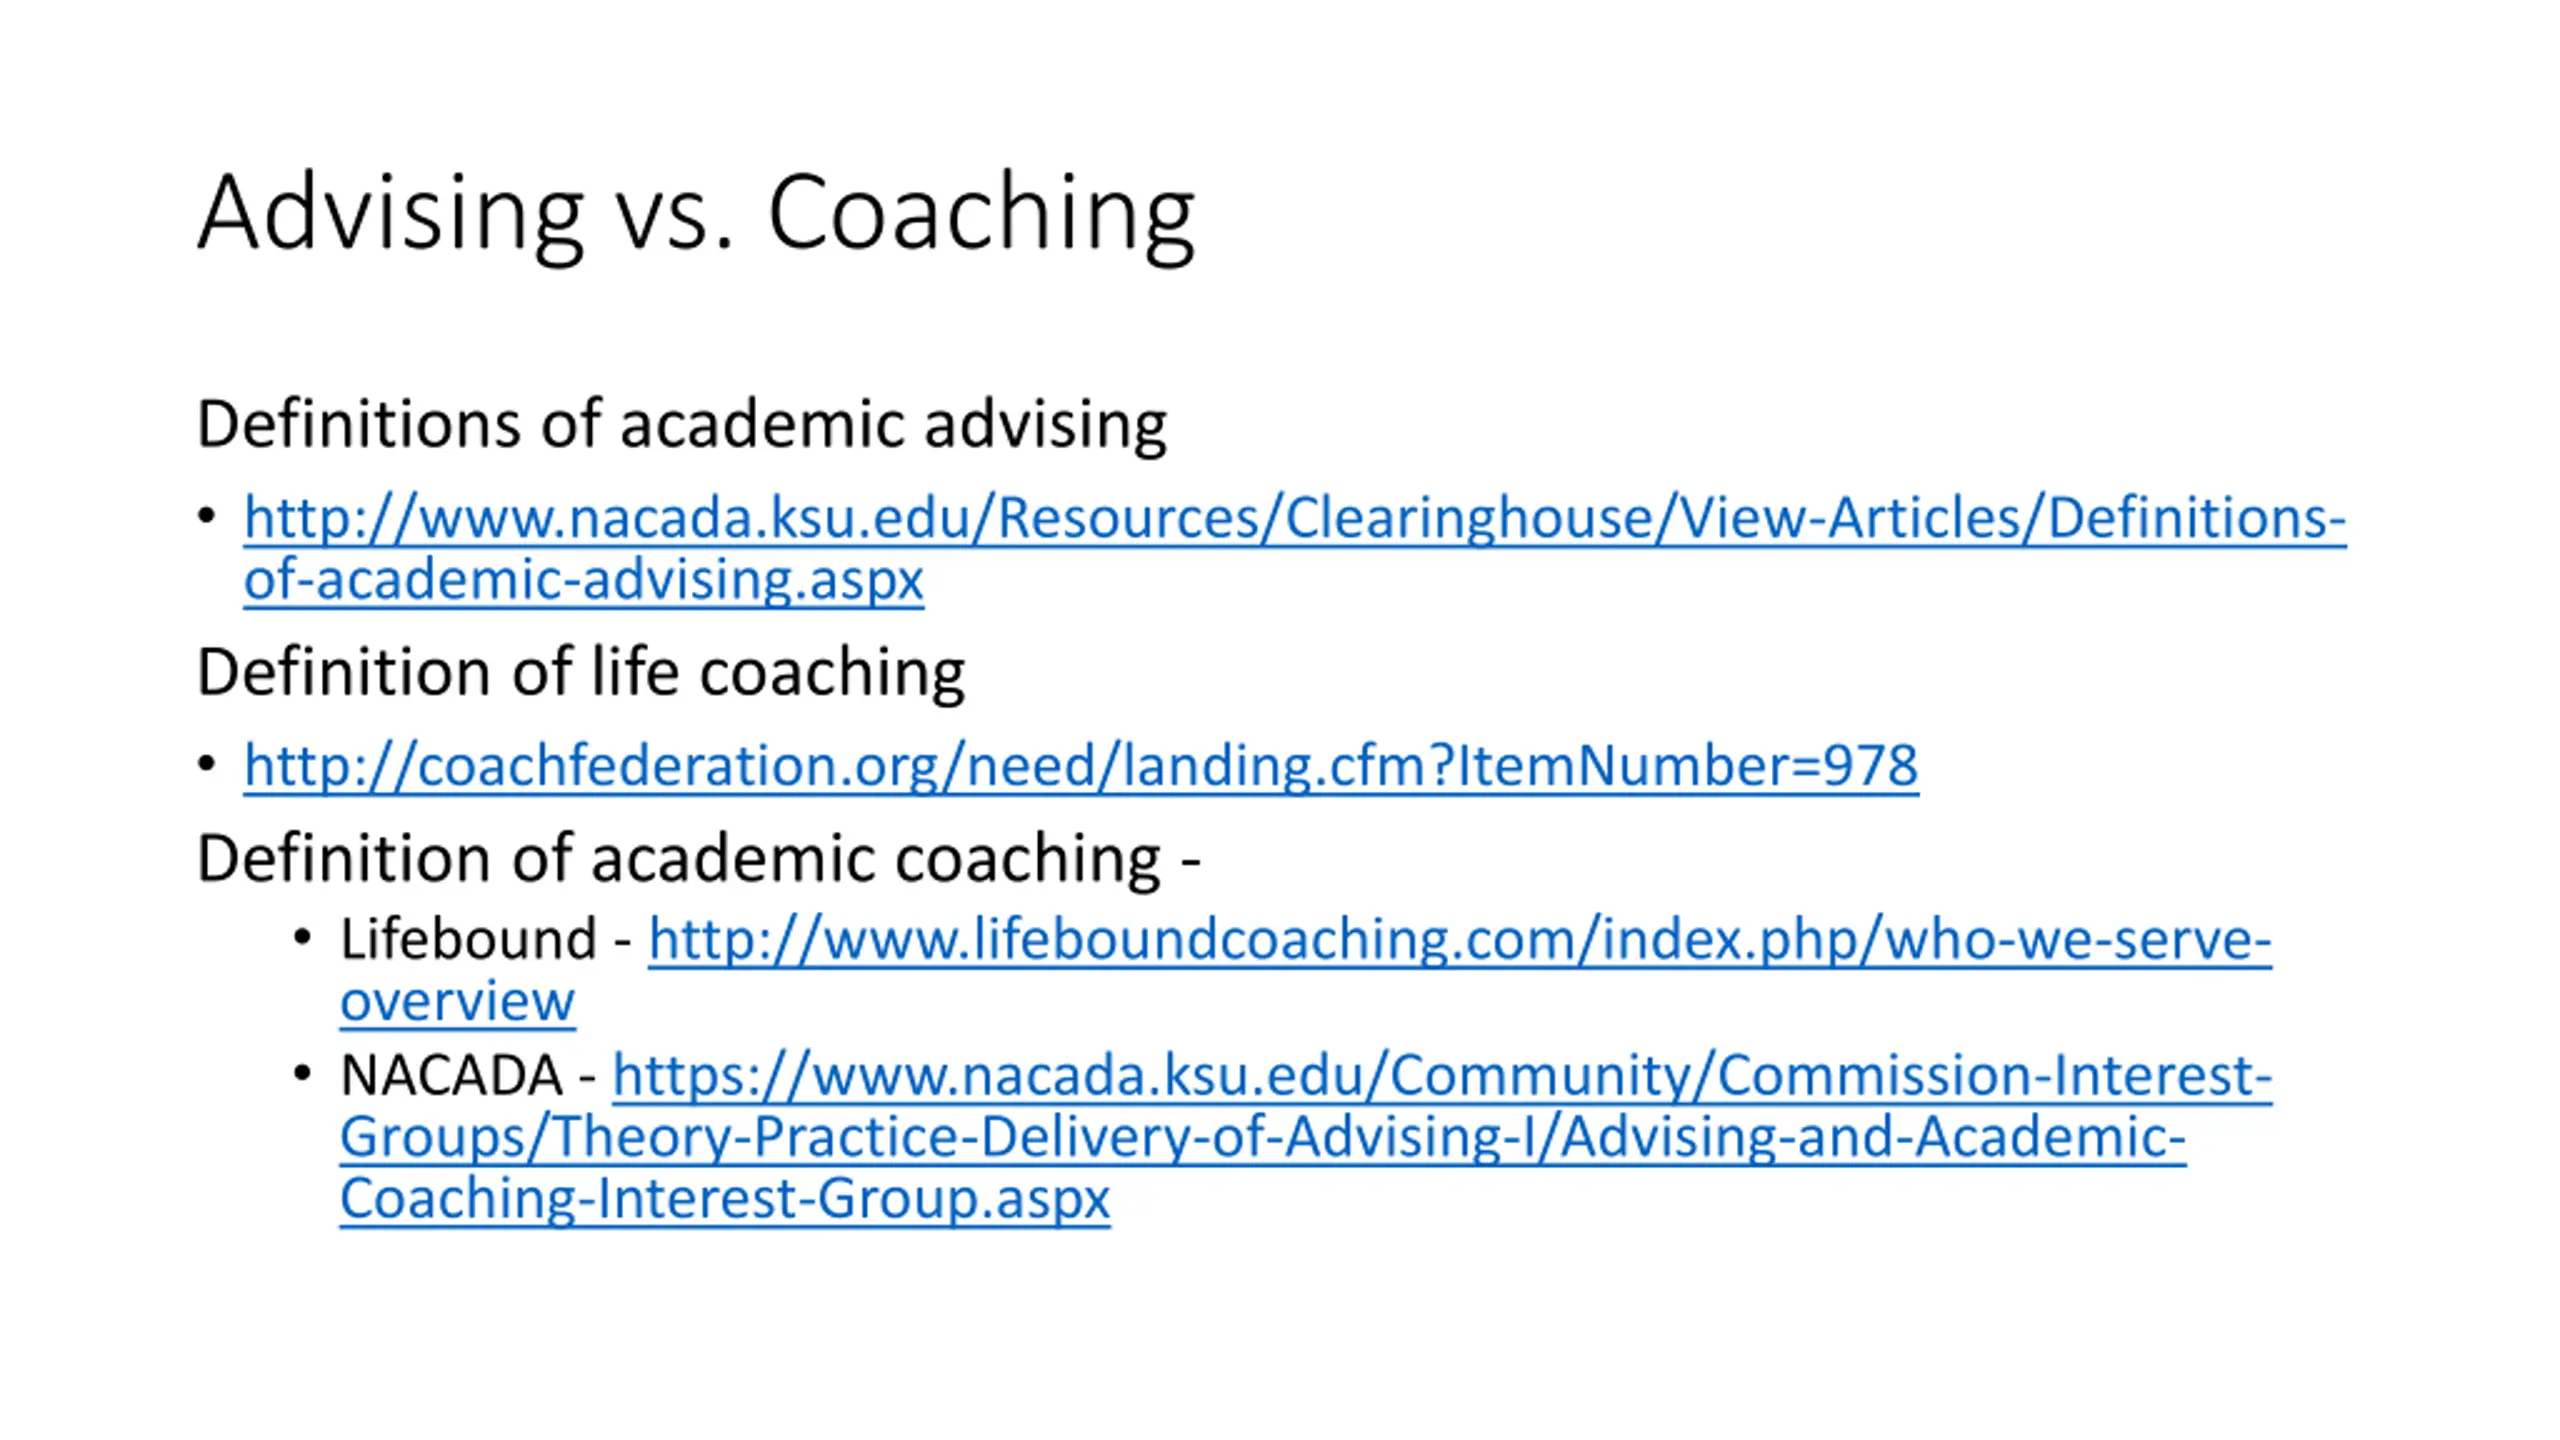Viewport: 2560px width, 1440px height.
Task: Click the word 'Advising' in the title
Action: (x=390, y=214)
